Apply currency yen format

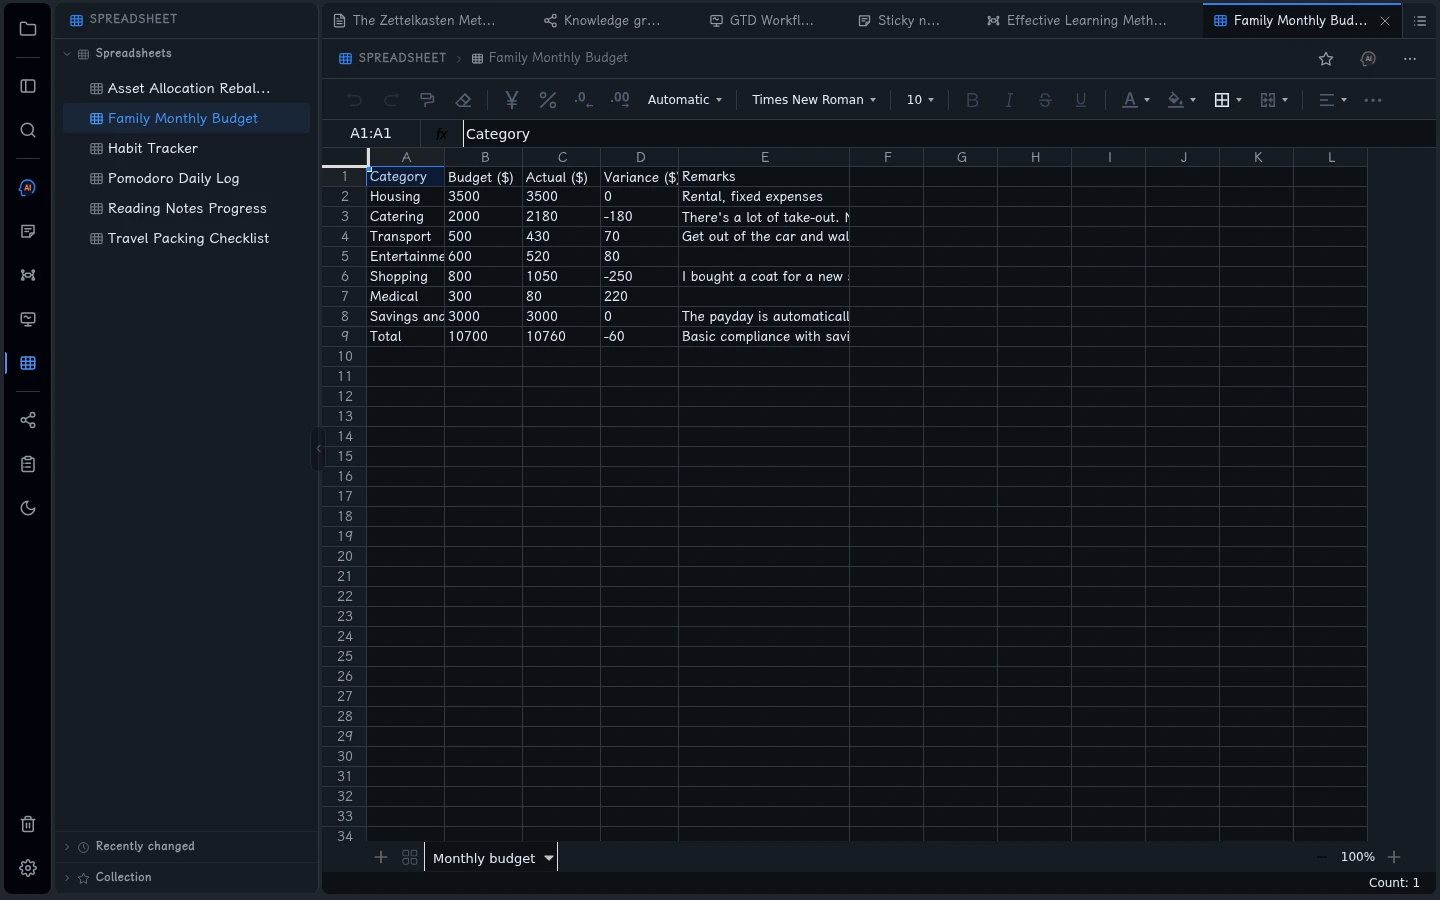pos(512,100)
